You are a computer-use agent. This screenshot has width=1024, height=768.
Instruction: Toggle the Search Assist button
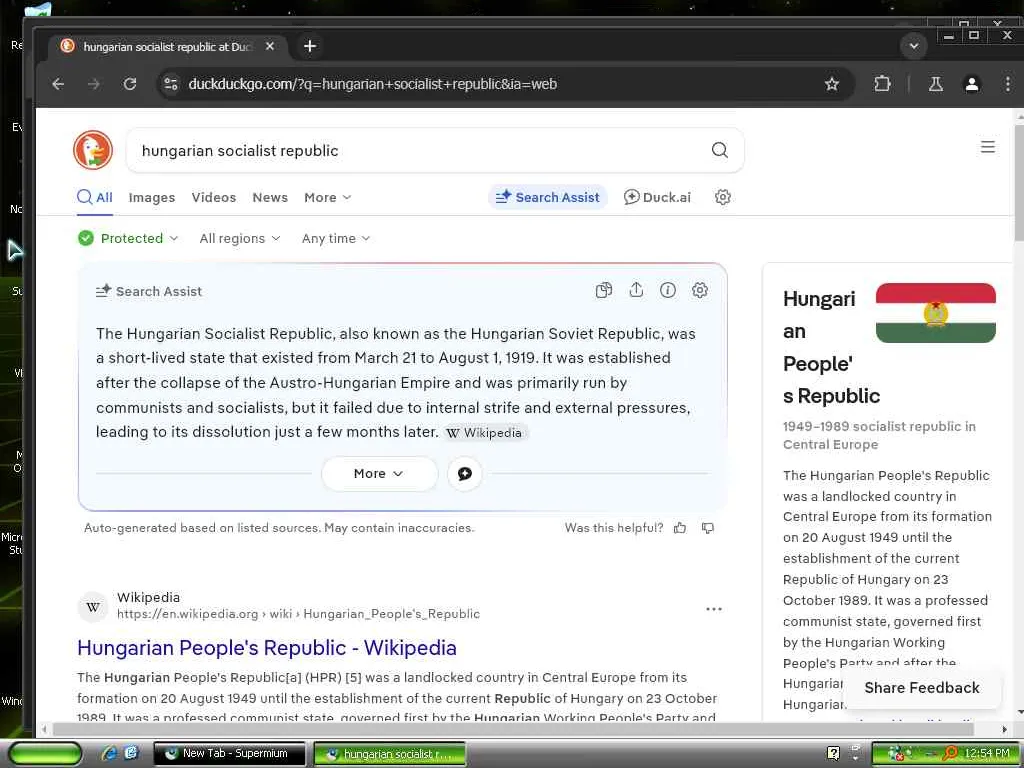547,197
